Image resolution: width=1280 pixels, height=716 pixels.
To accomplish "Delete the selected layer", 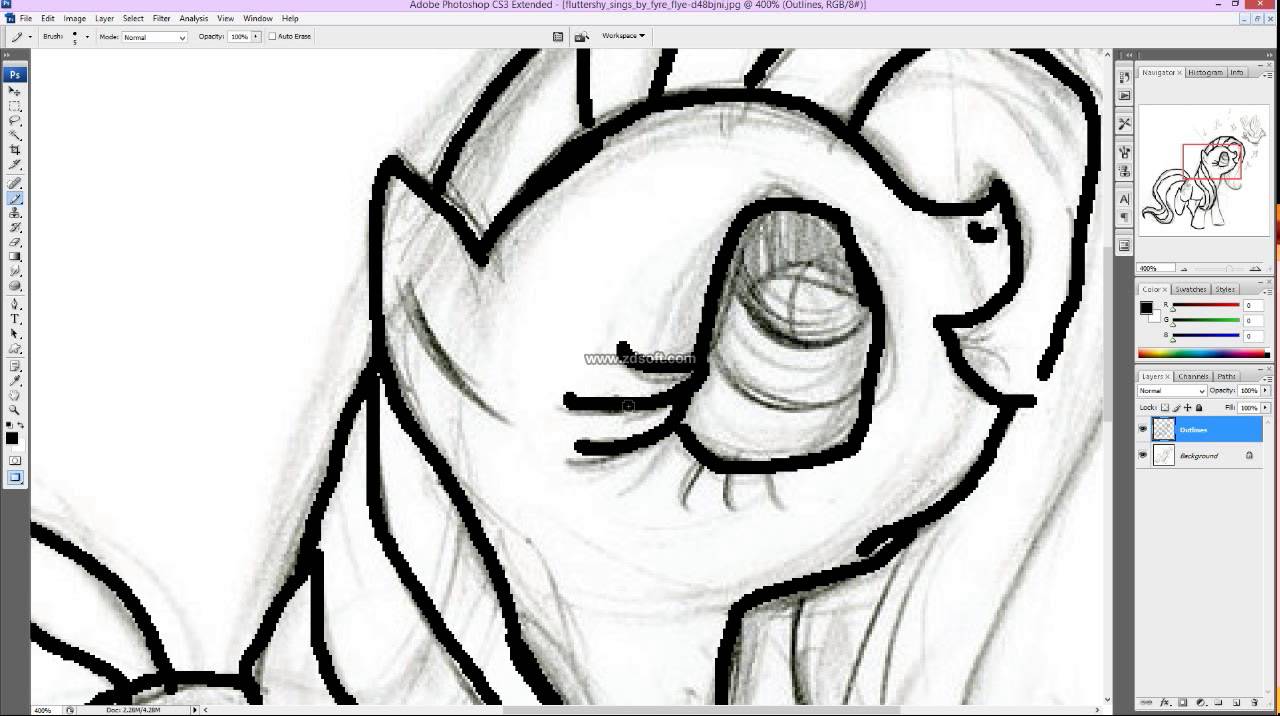I will [1255, 702].
